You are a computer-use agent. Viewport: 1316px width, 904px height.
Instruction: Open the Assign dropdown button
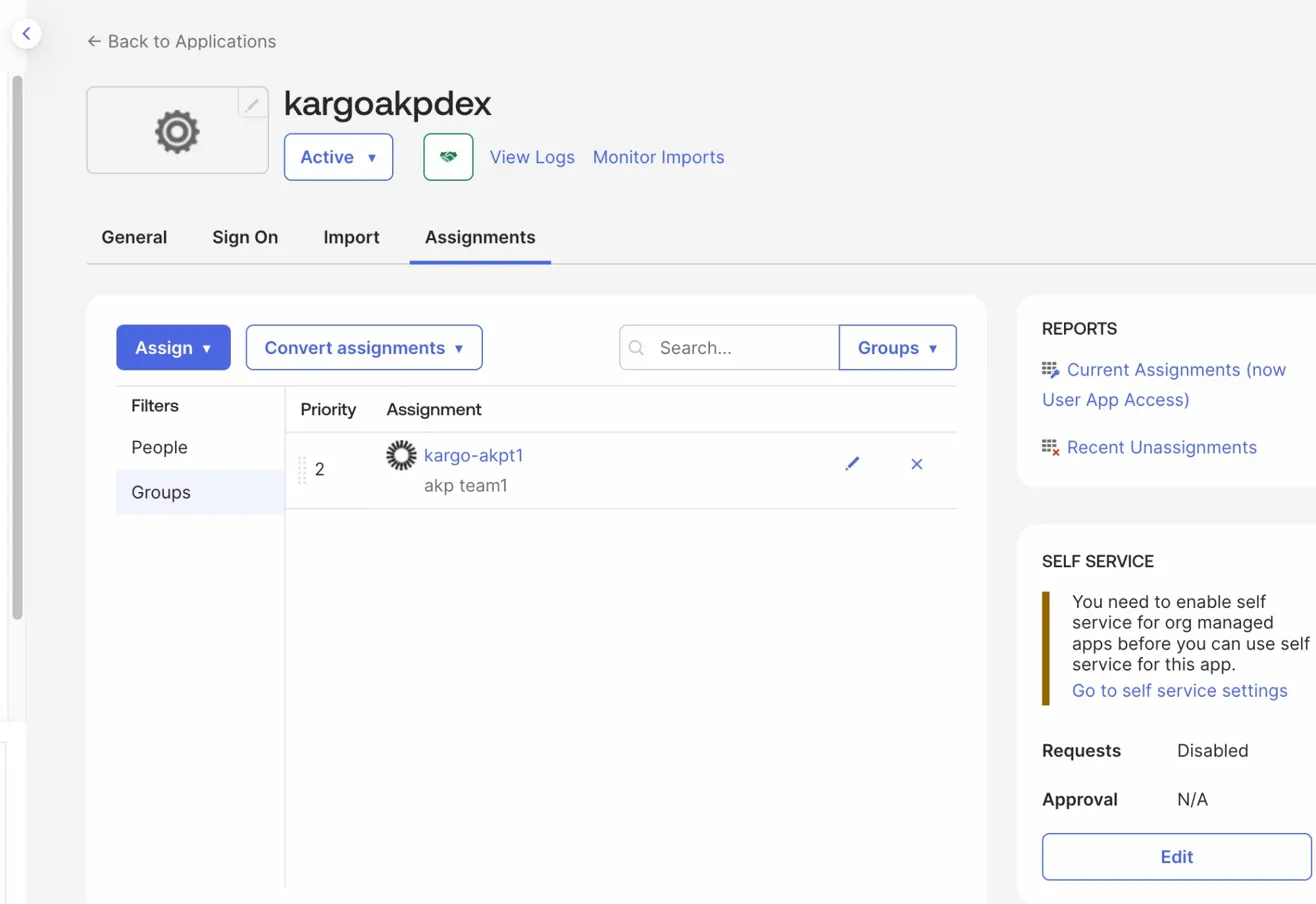click(173, 348)
